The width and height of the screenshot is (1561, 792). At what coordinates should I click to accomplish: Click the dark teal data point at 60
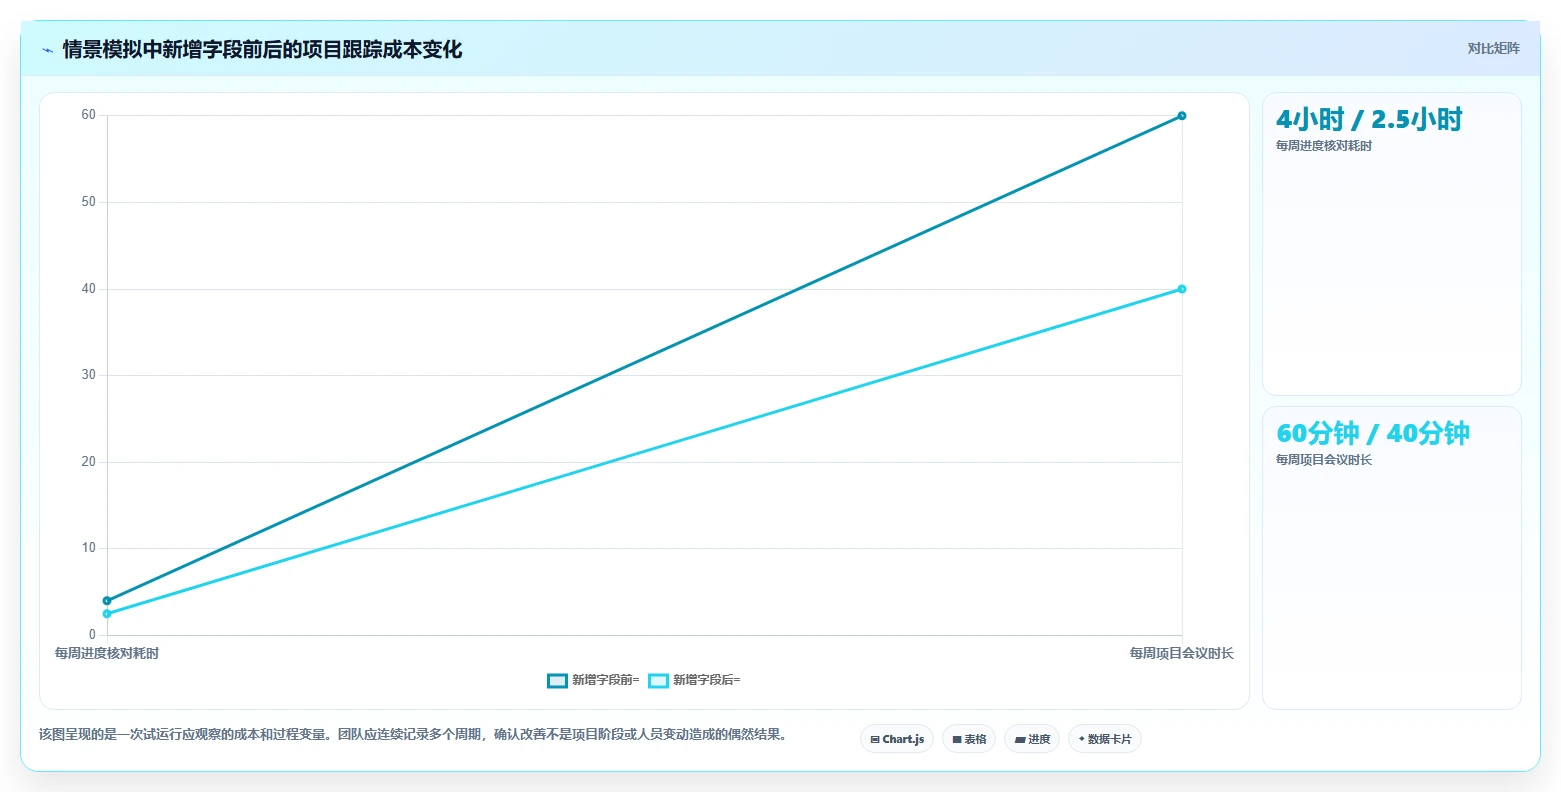(x=1182, y=116)
